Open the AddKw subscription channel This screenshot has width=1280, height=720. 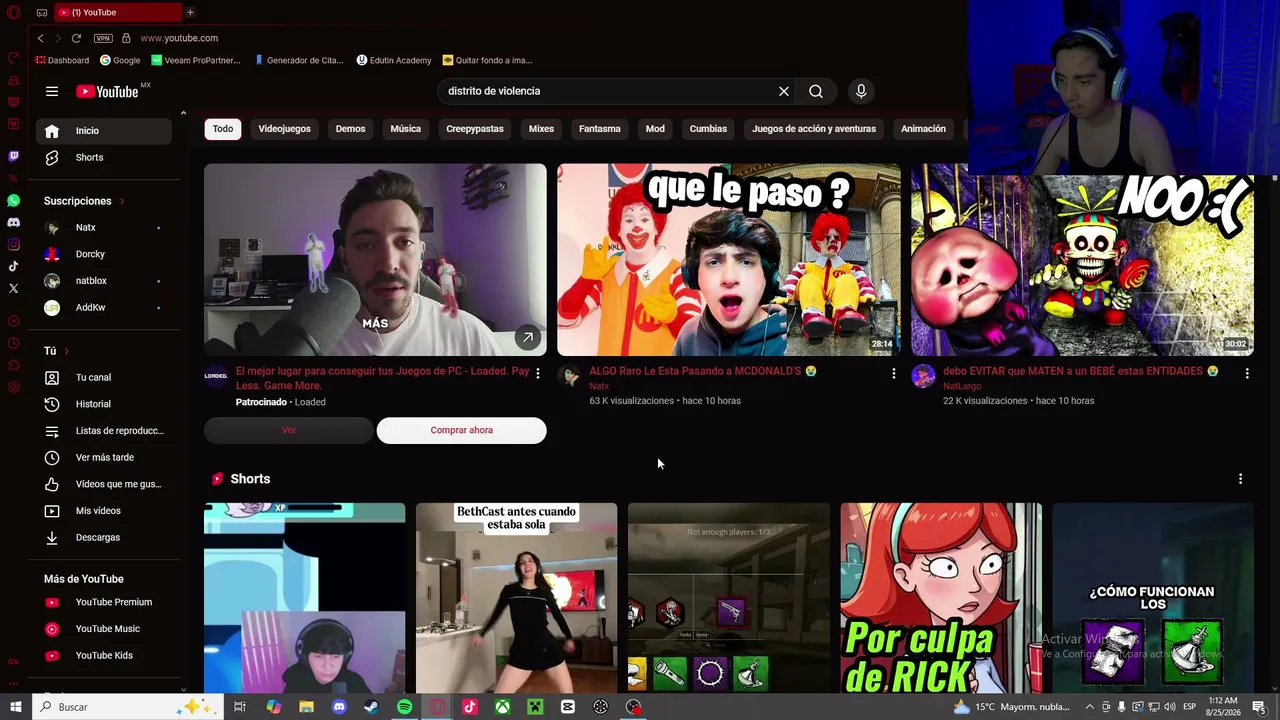click(104, 307)
